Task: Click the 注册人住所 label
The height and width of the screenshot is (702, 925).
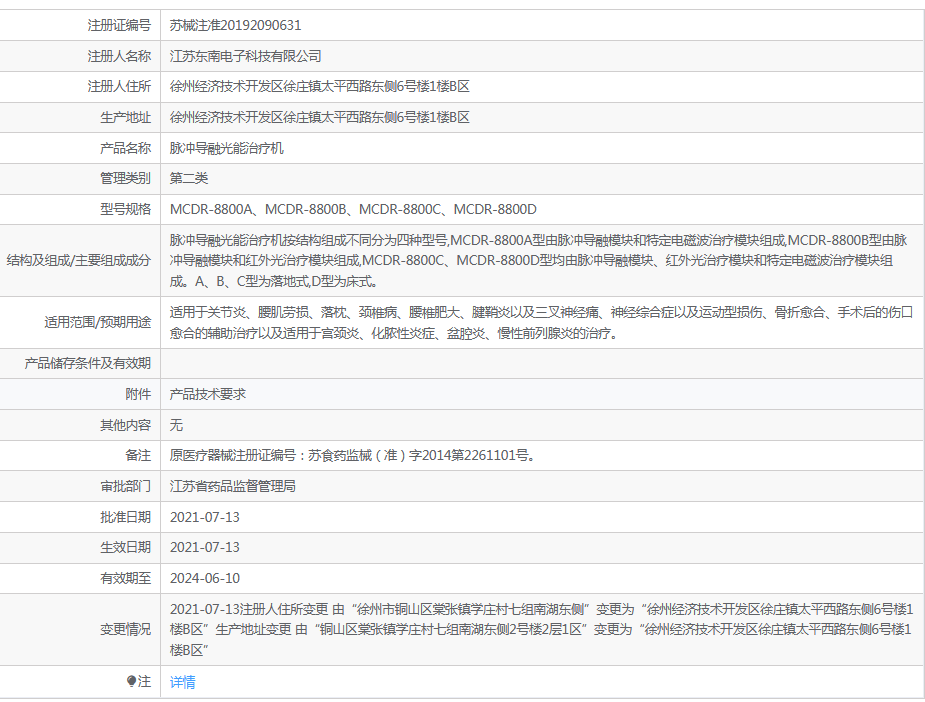Action: [119, 87]
